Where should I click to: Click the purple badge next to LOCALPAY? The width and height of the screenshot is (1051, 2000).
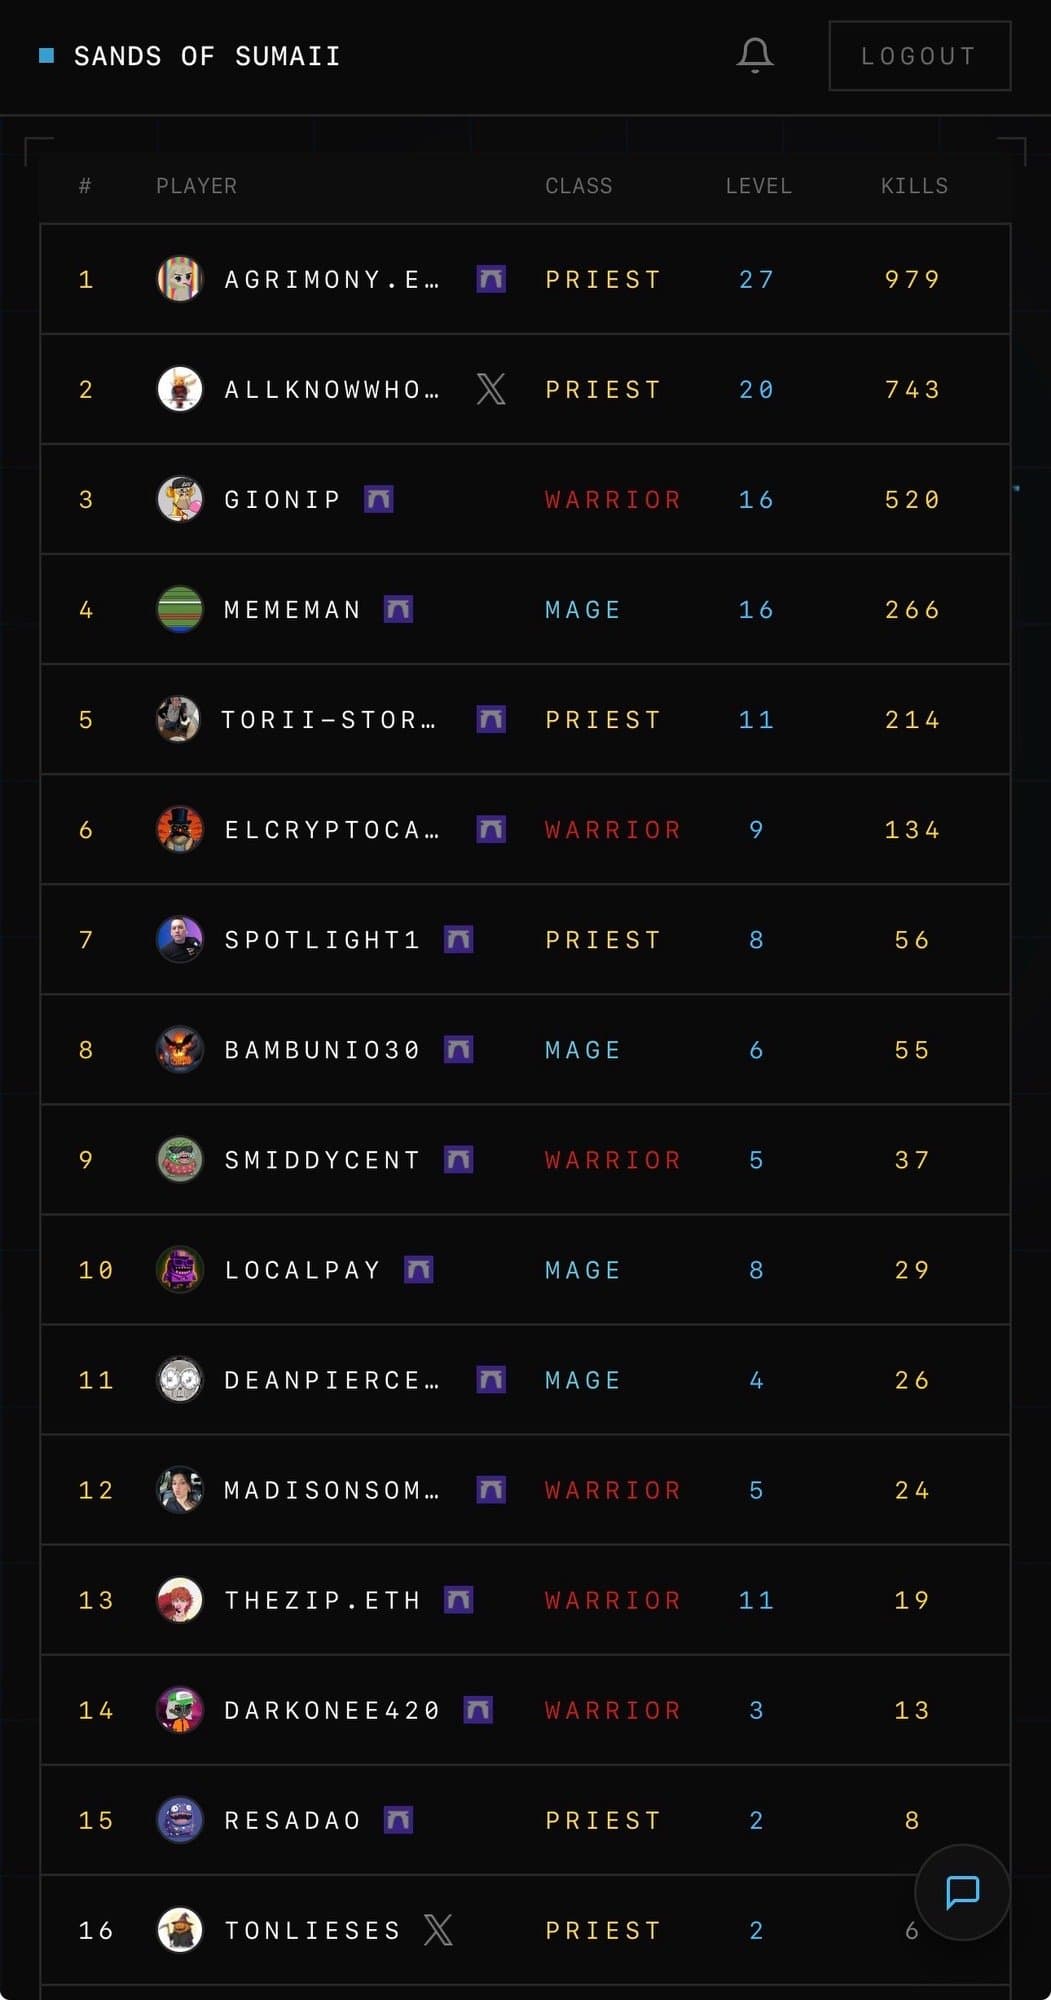(x=418, y=1270)
